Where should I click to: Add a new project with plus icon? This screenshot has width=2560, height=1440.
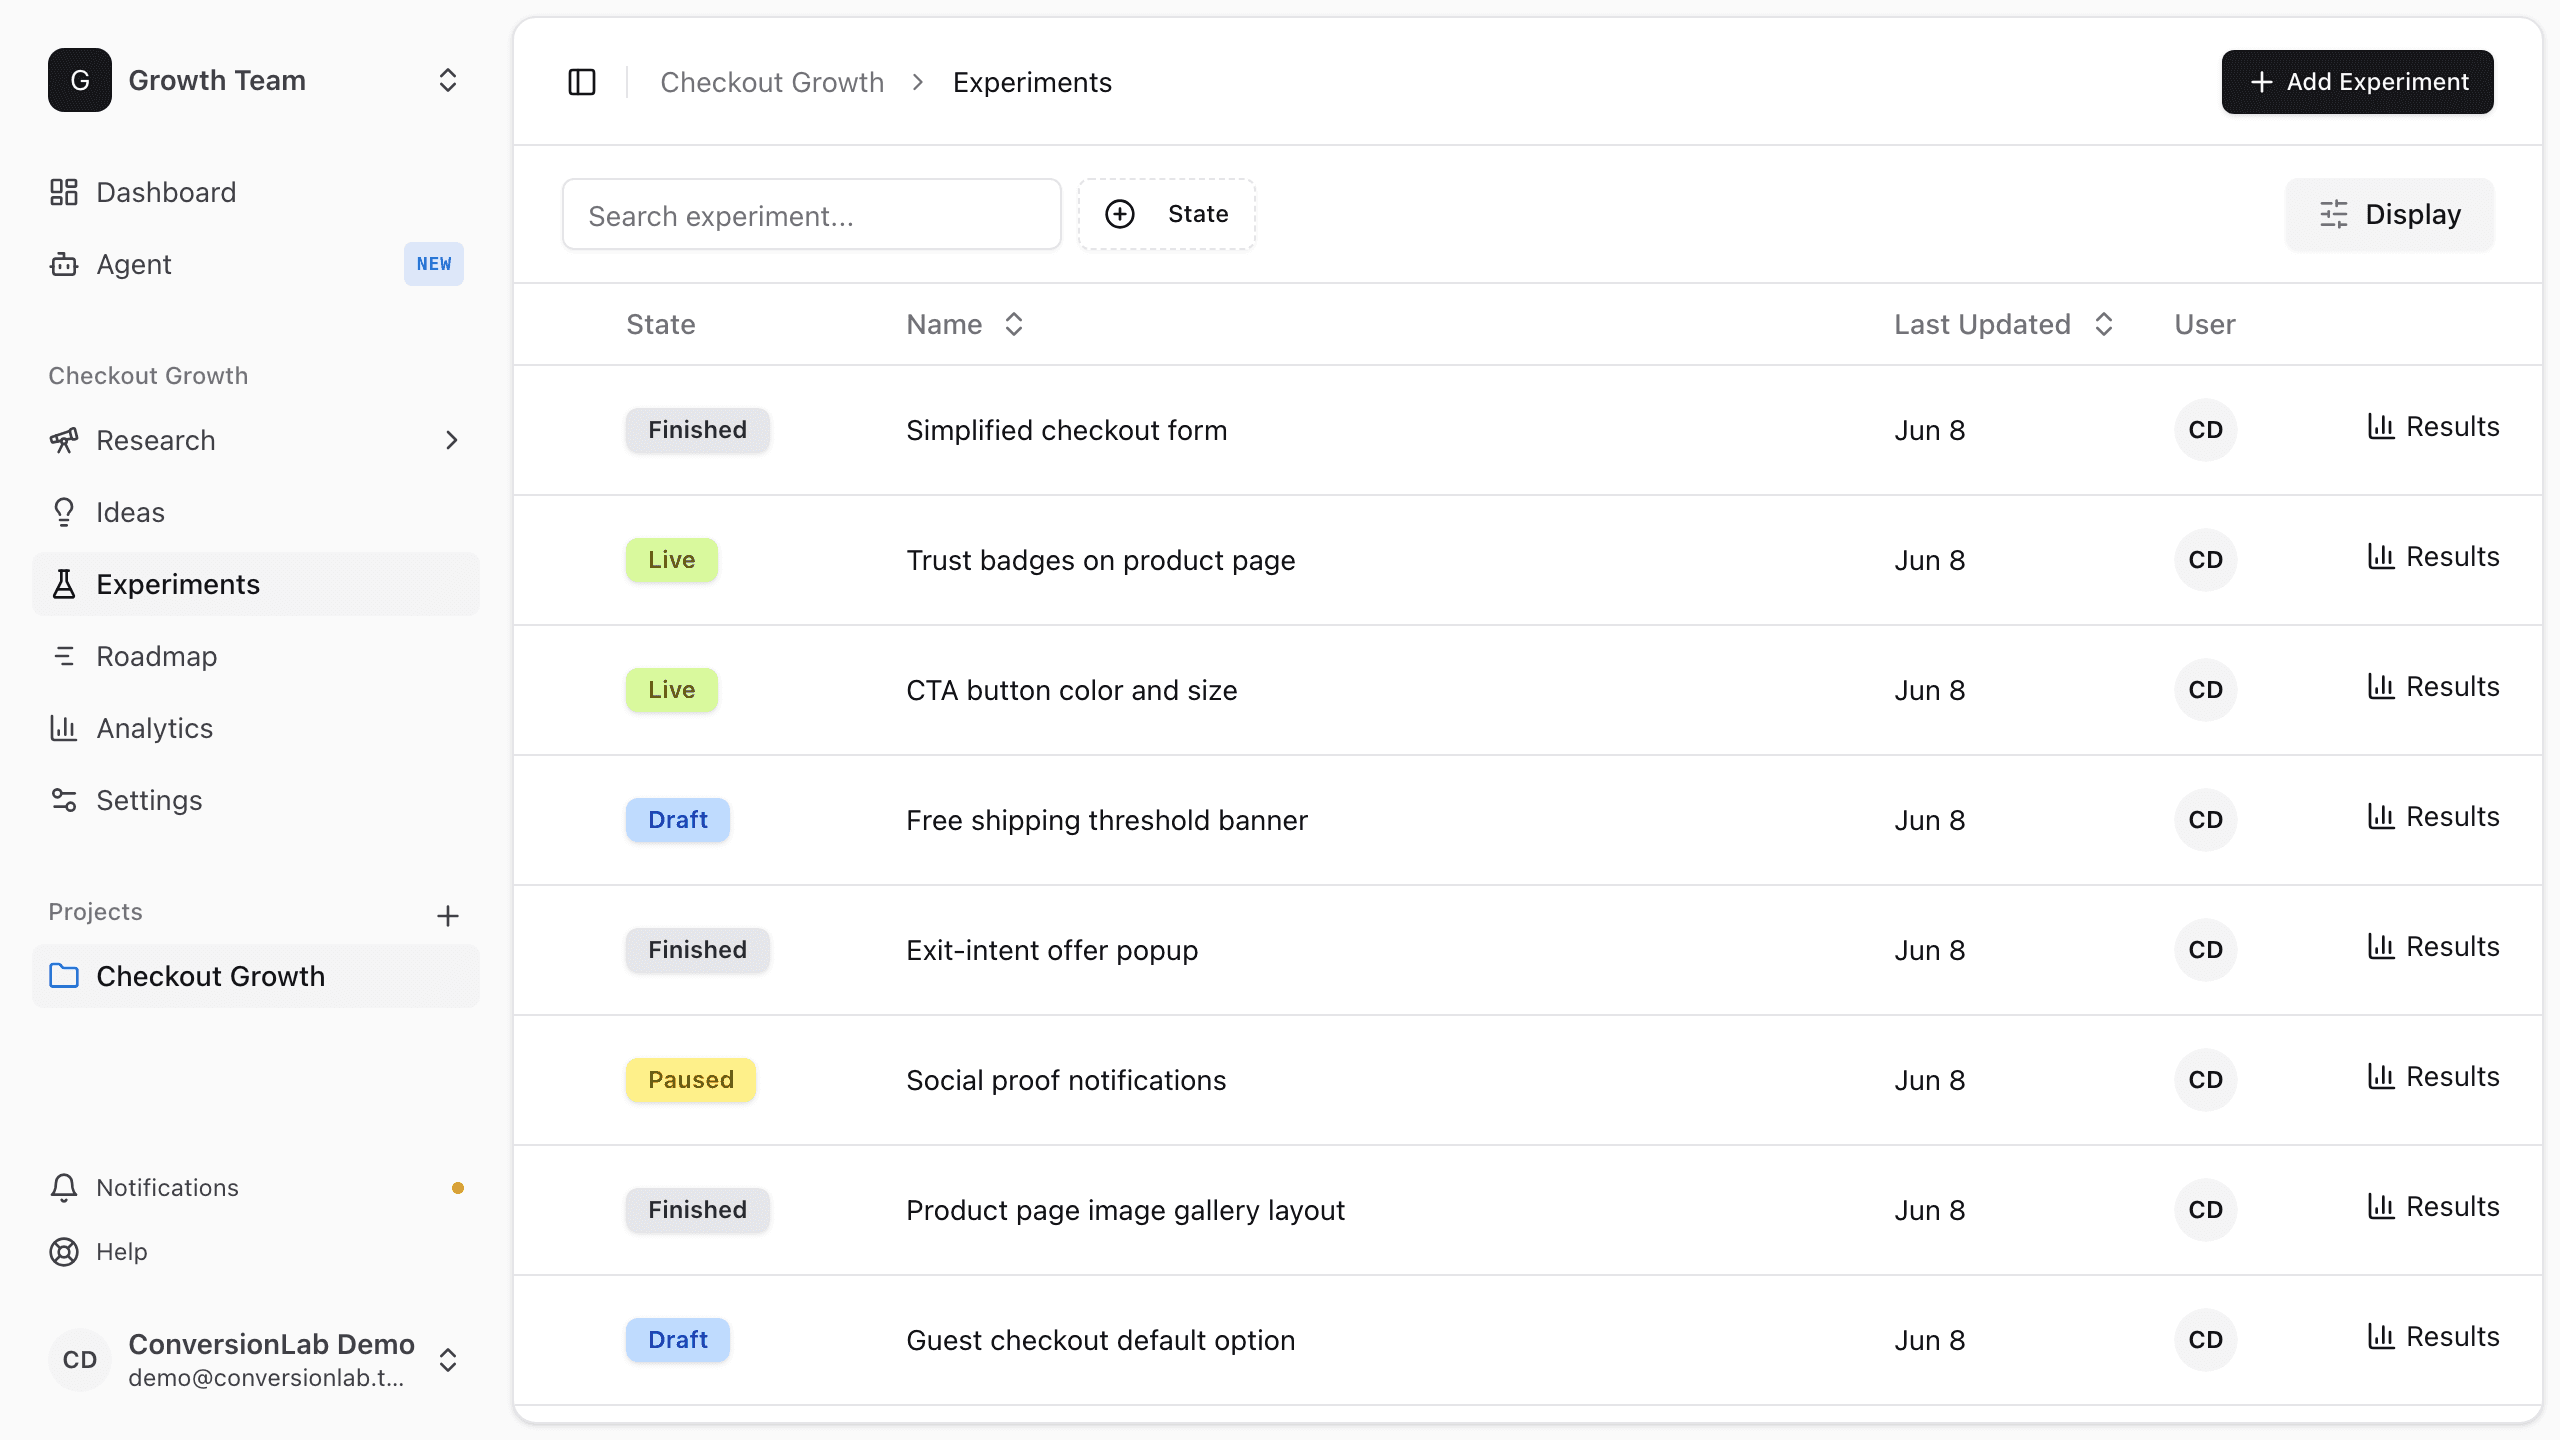pos(448,915)
